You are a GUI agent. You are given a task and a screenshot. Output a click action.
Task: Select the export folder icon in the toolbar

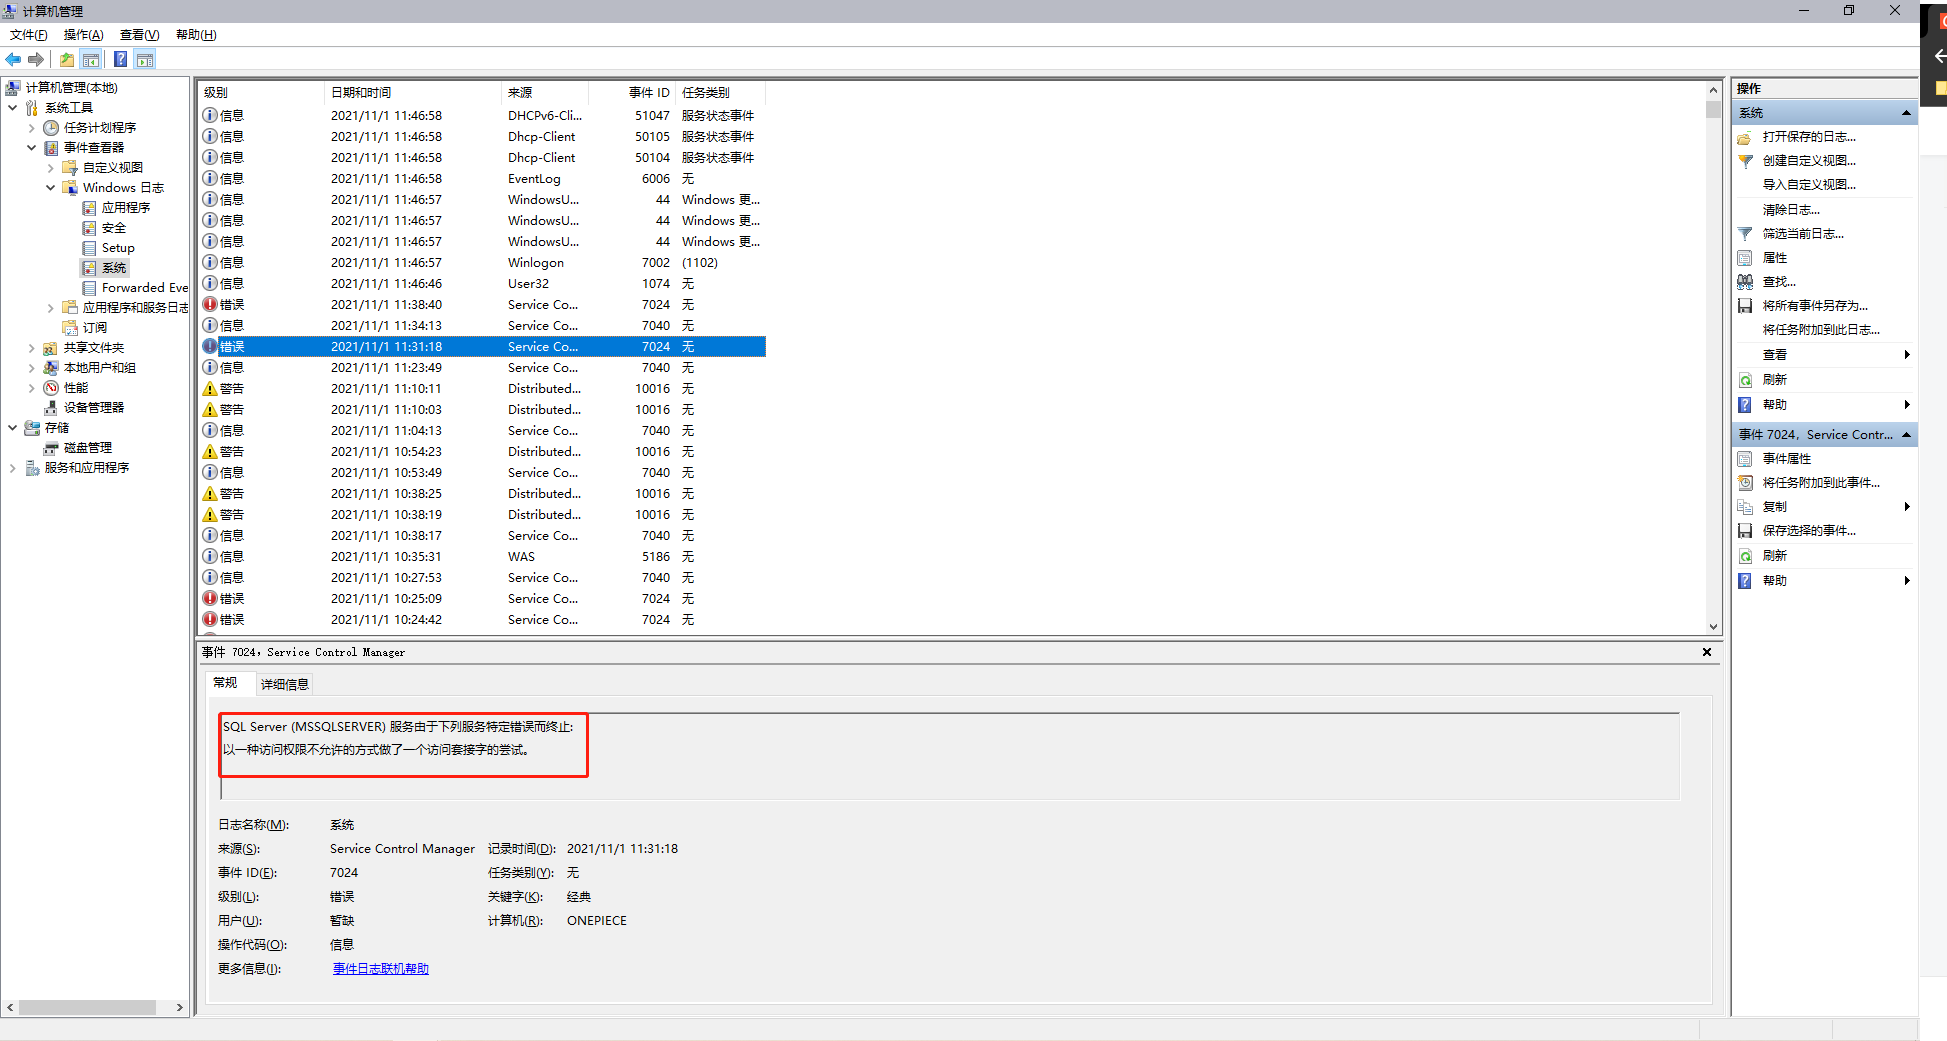click(66, 59)
